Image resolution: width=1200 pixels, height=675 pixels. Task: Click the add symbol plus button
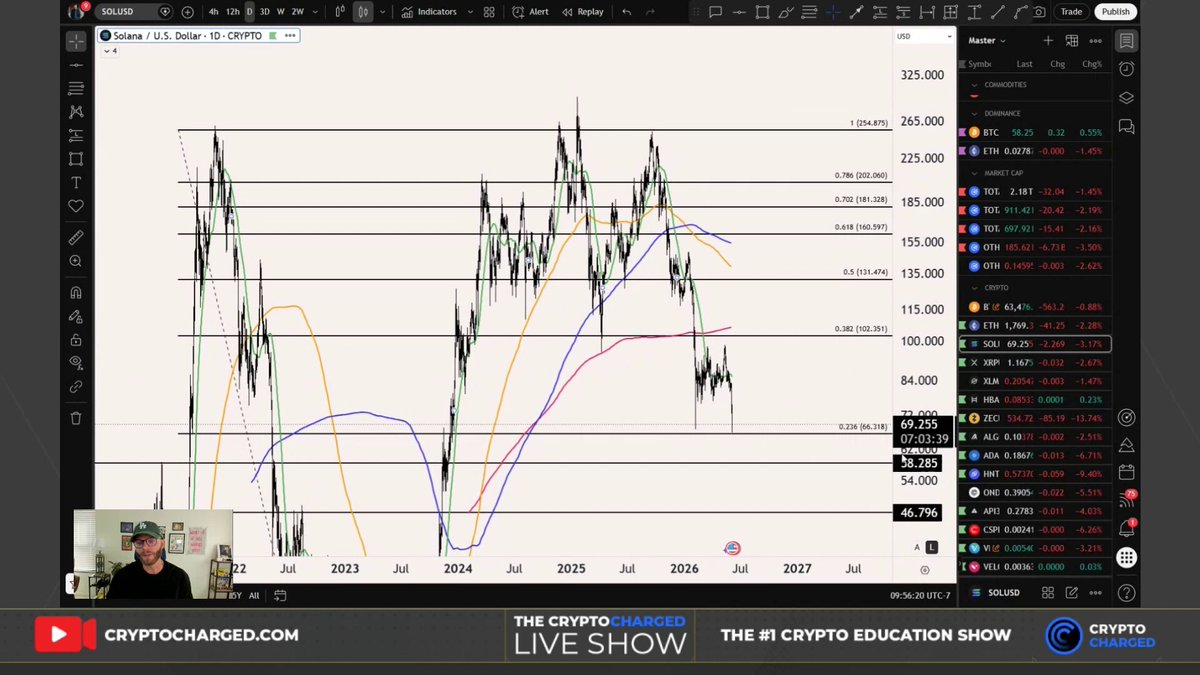click(x=187, y=12)
